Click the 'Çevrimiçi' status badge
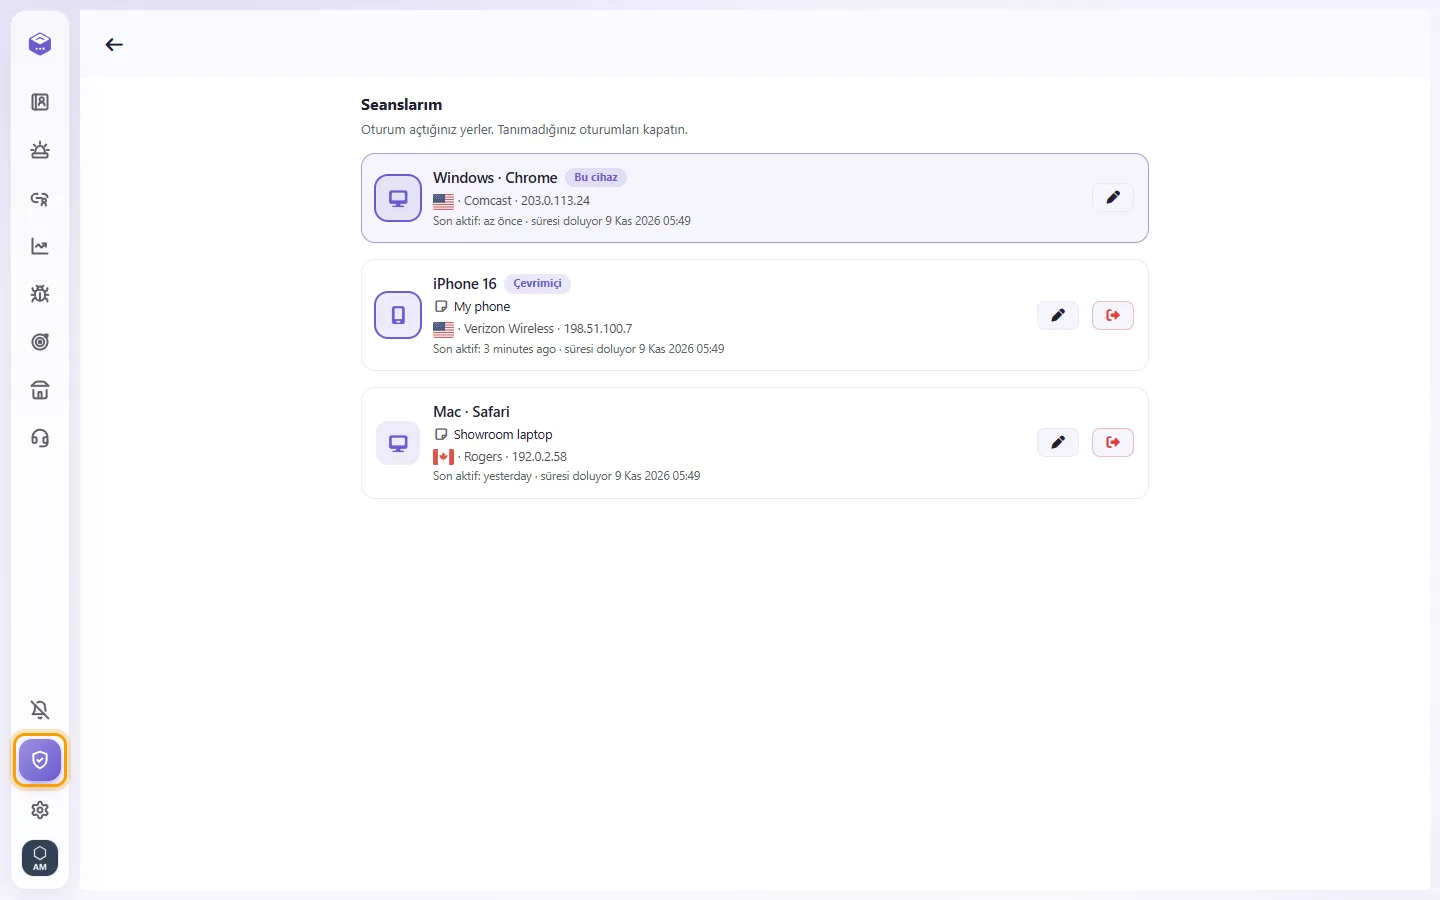 (x=537, y=283)
